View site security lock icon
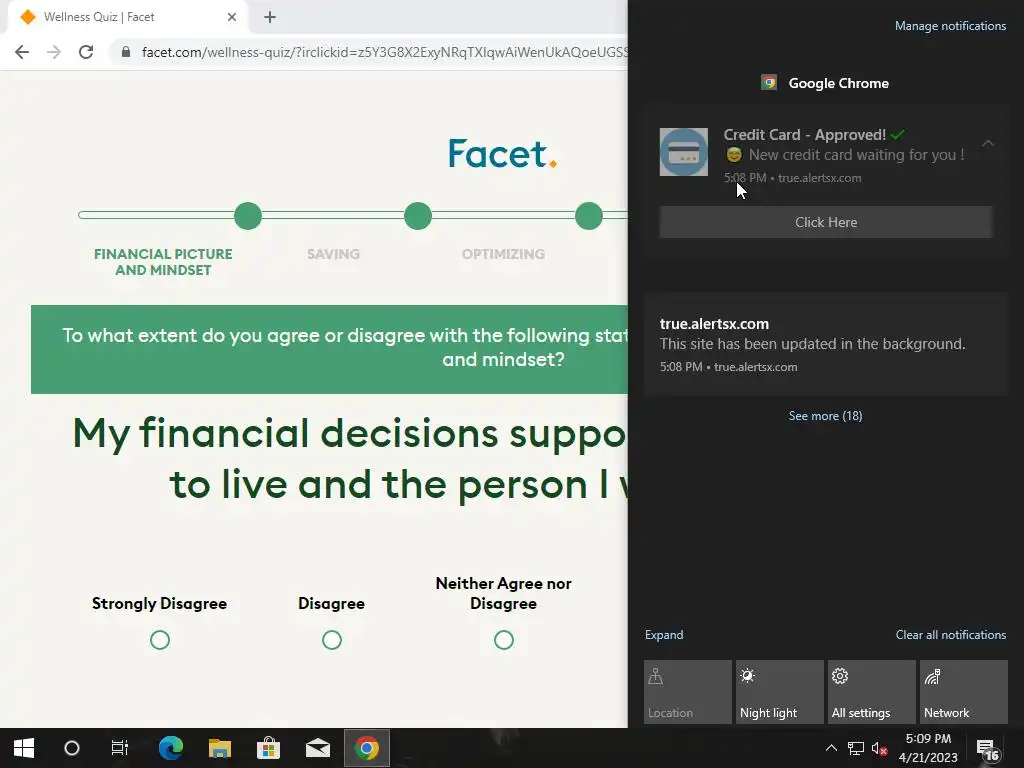 pyautogui.click(x=126, y=52)
